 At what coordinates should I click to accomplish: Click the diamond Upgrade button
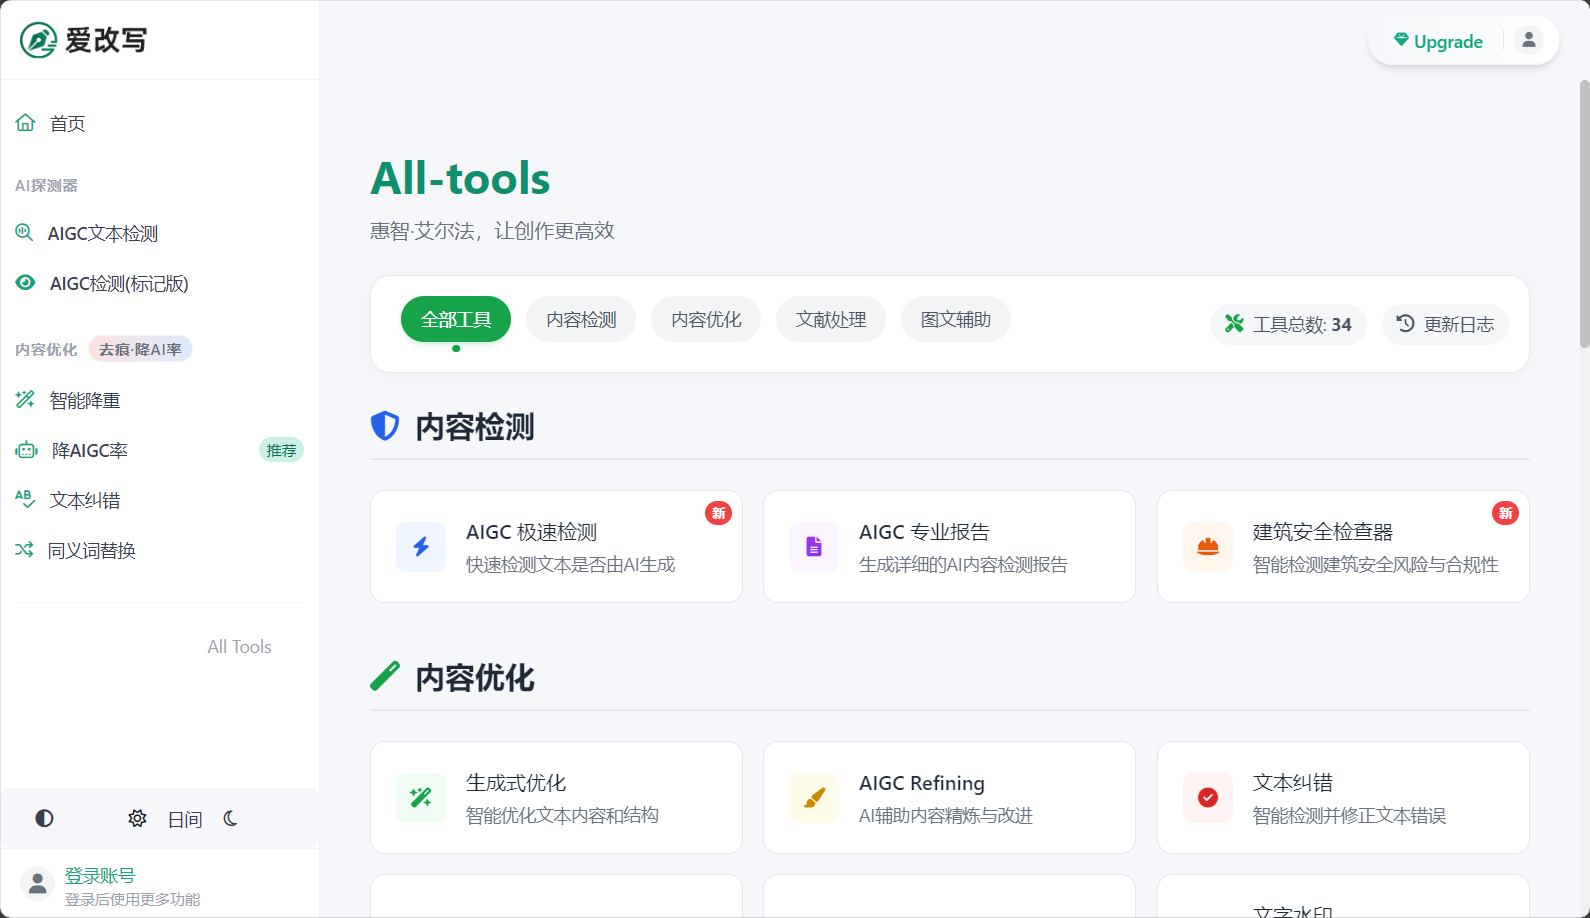click(1438, 41)
